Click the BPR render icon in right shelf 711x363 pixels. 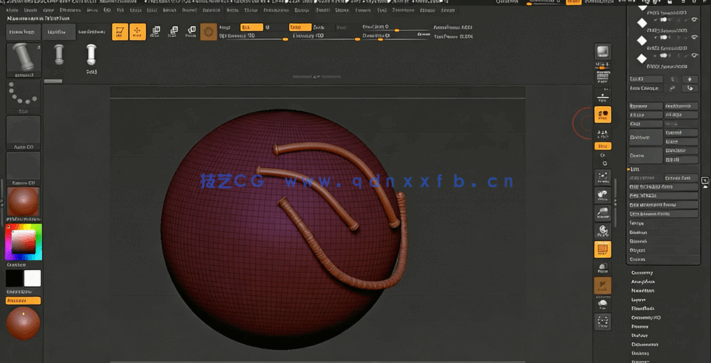point(603,52)
